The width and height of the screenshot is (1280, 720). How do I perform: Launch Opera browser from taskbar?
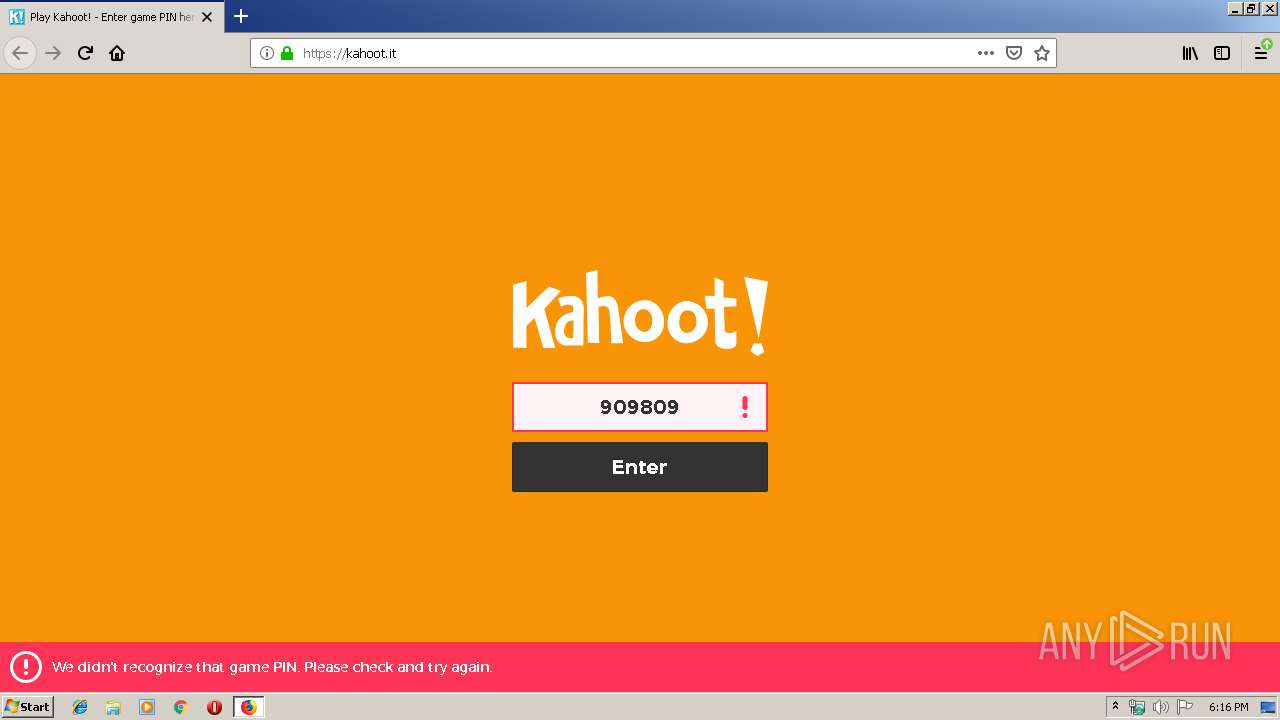(214, 707)
